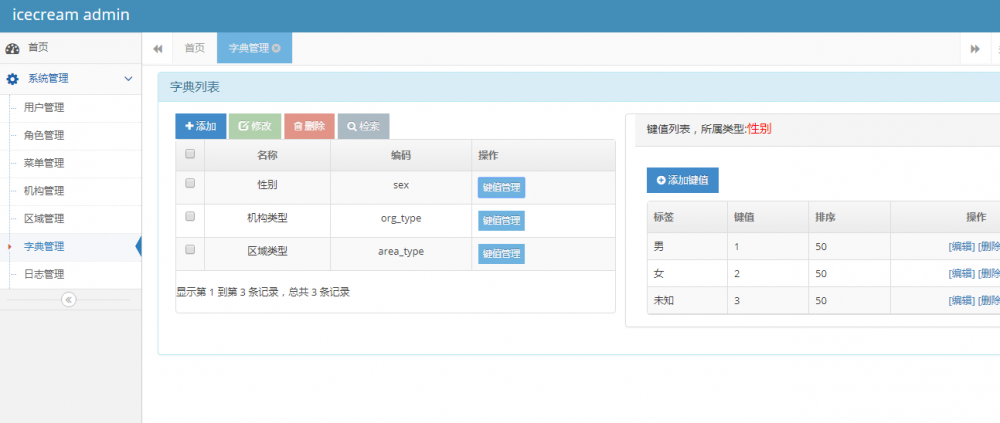Click the icecream admin title

pyautogui.click(x=71, y=15)
